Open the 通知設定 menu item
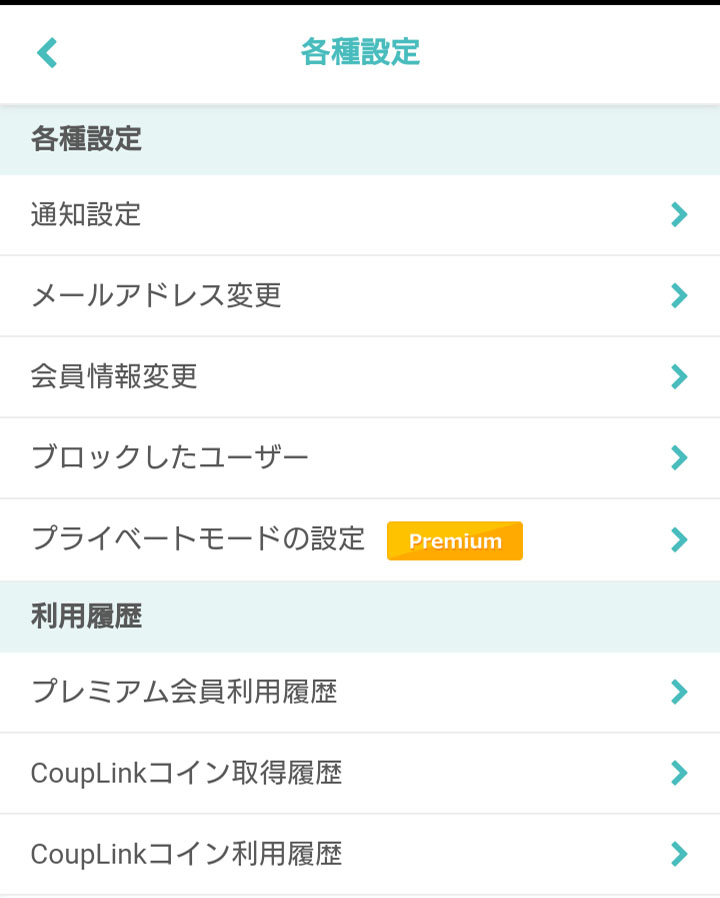The height and width of the screenshot is (898, 720). (x=360, y=215)
